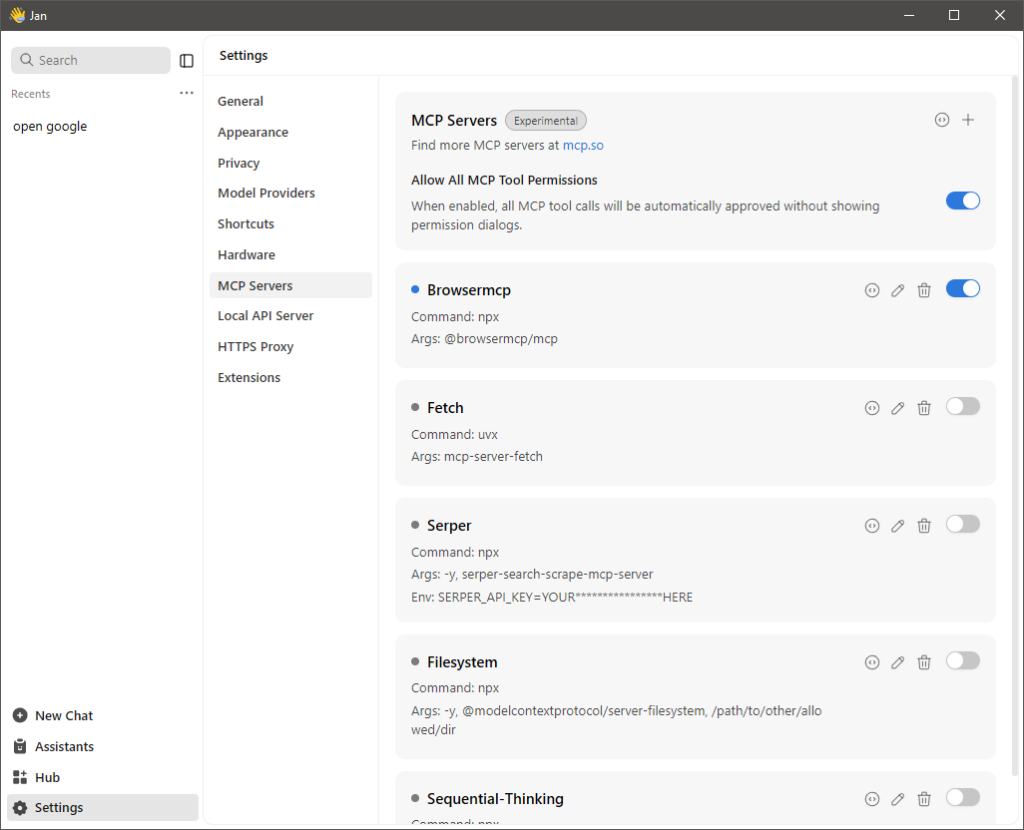
Task: Click the settings panel vertical scrollbar
Action: tap(1014, 424)
